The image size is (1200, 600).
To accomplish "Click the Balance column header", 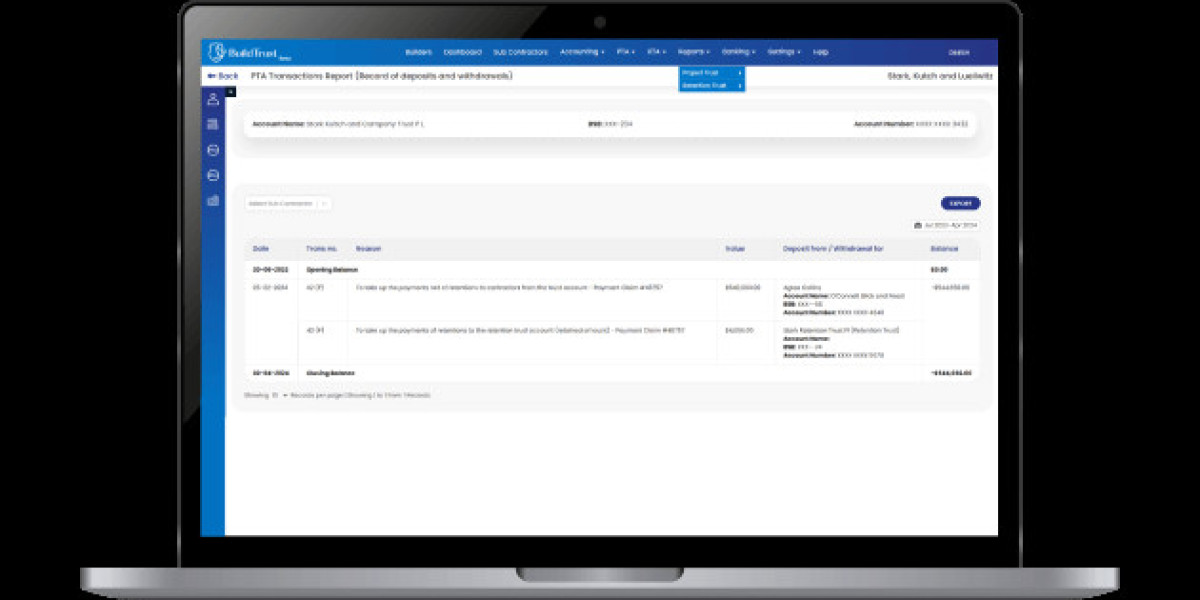I will click(x=943, y=248).
